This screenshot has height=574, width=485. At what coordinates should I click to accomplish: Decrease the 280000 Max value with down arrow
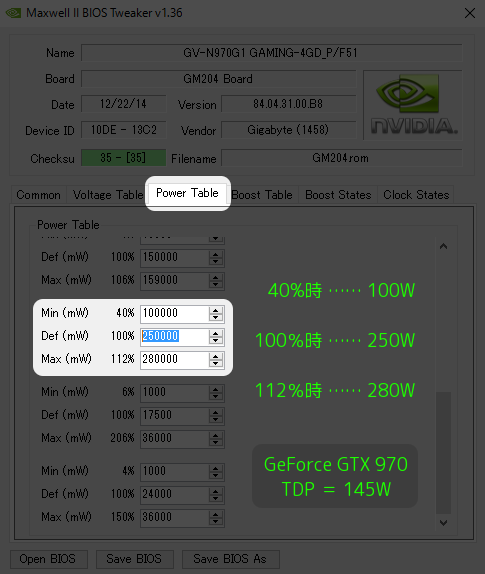216,364
